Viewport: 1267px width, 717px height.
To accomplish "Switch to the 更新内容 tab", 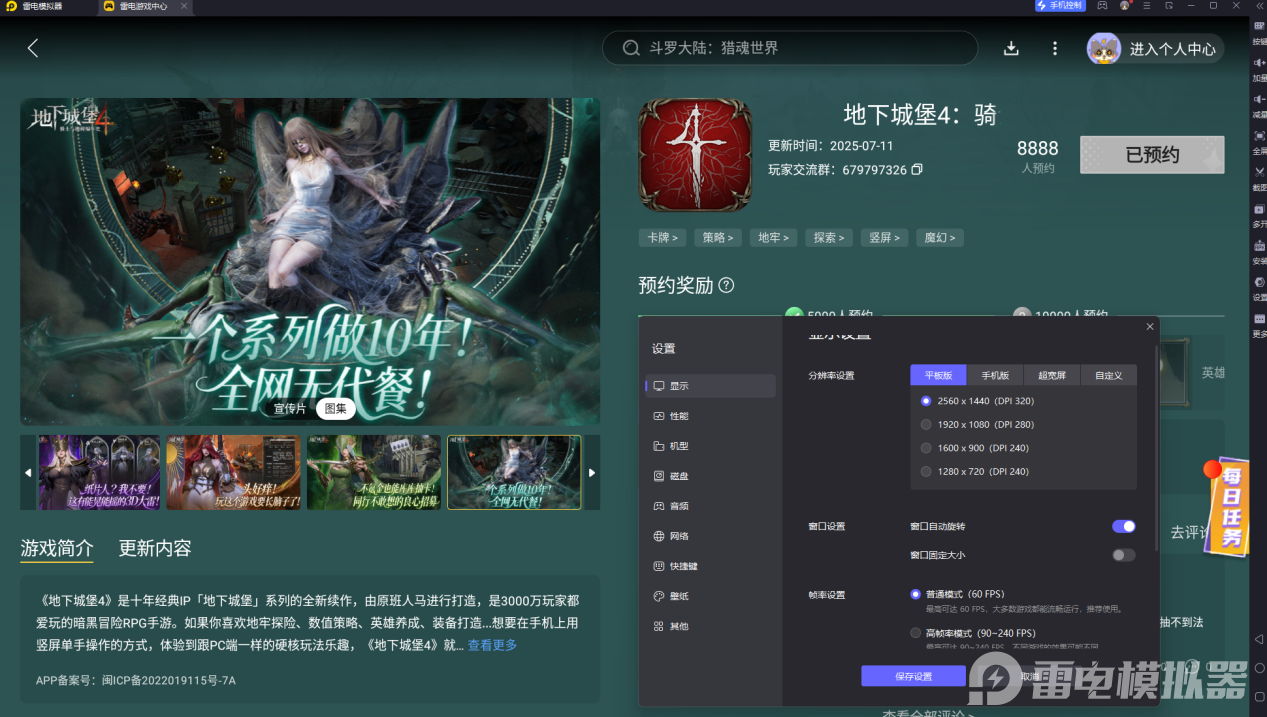I will coord(155,548).
